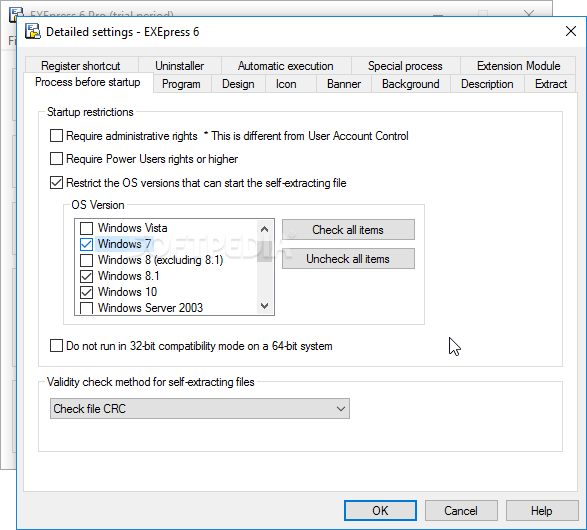This screenshot has height=530, width=587.
Task: Check Windows Vista in OS list
Action: coord(86,228)
